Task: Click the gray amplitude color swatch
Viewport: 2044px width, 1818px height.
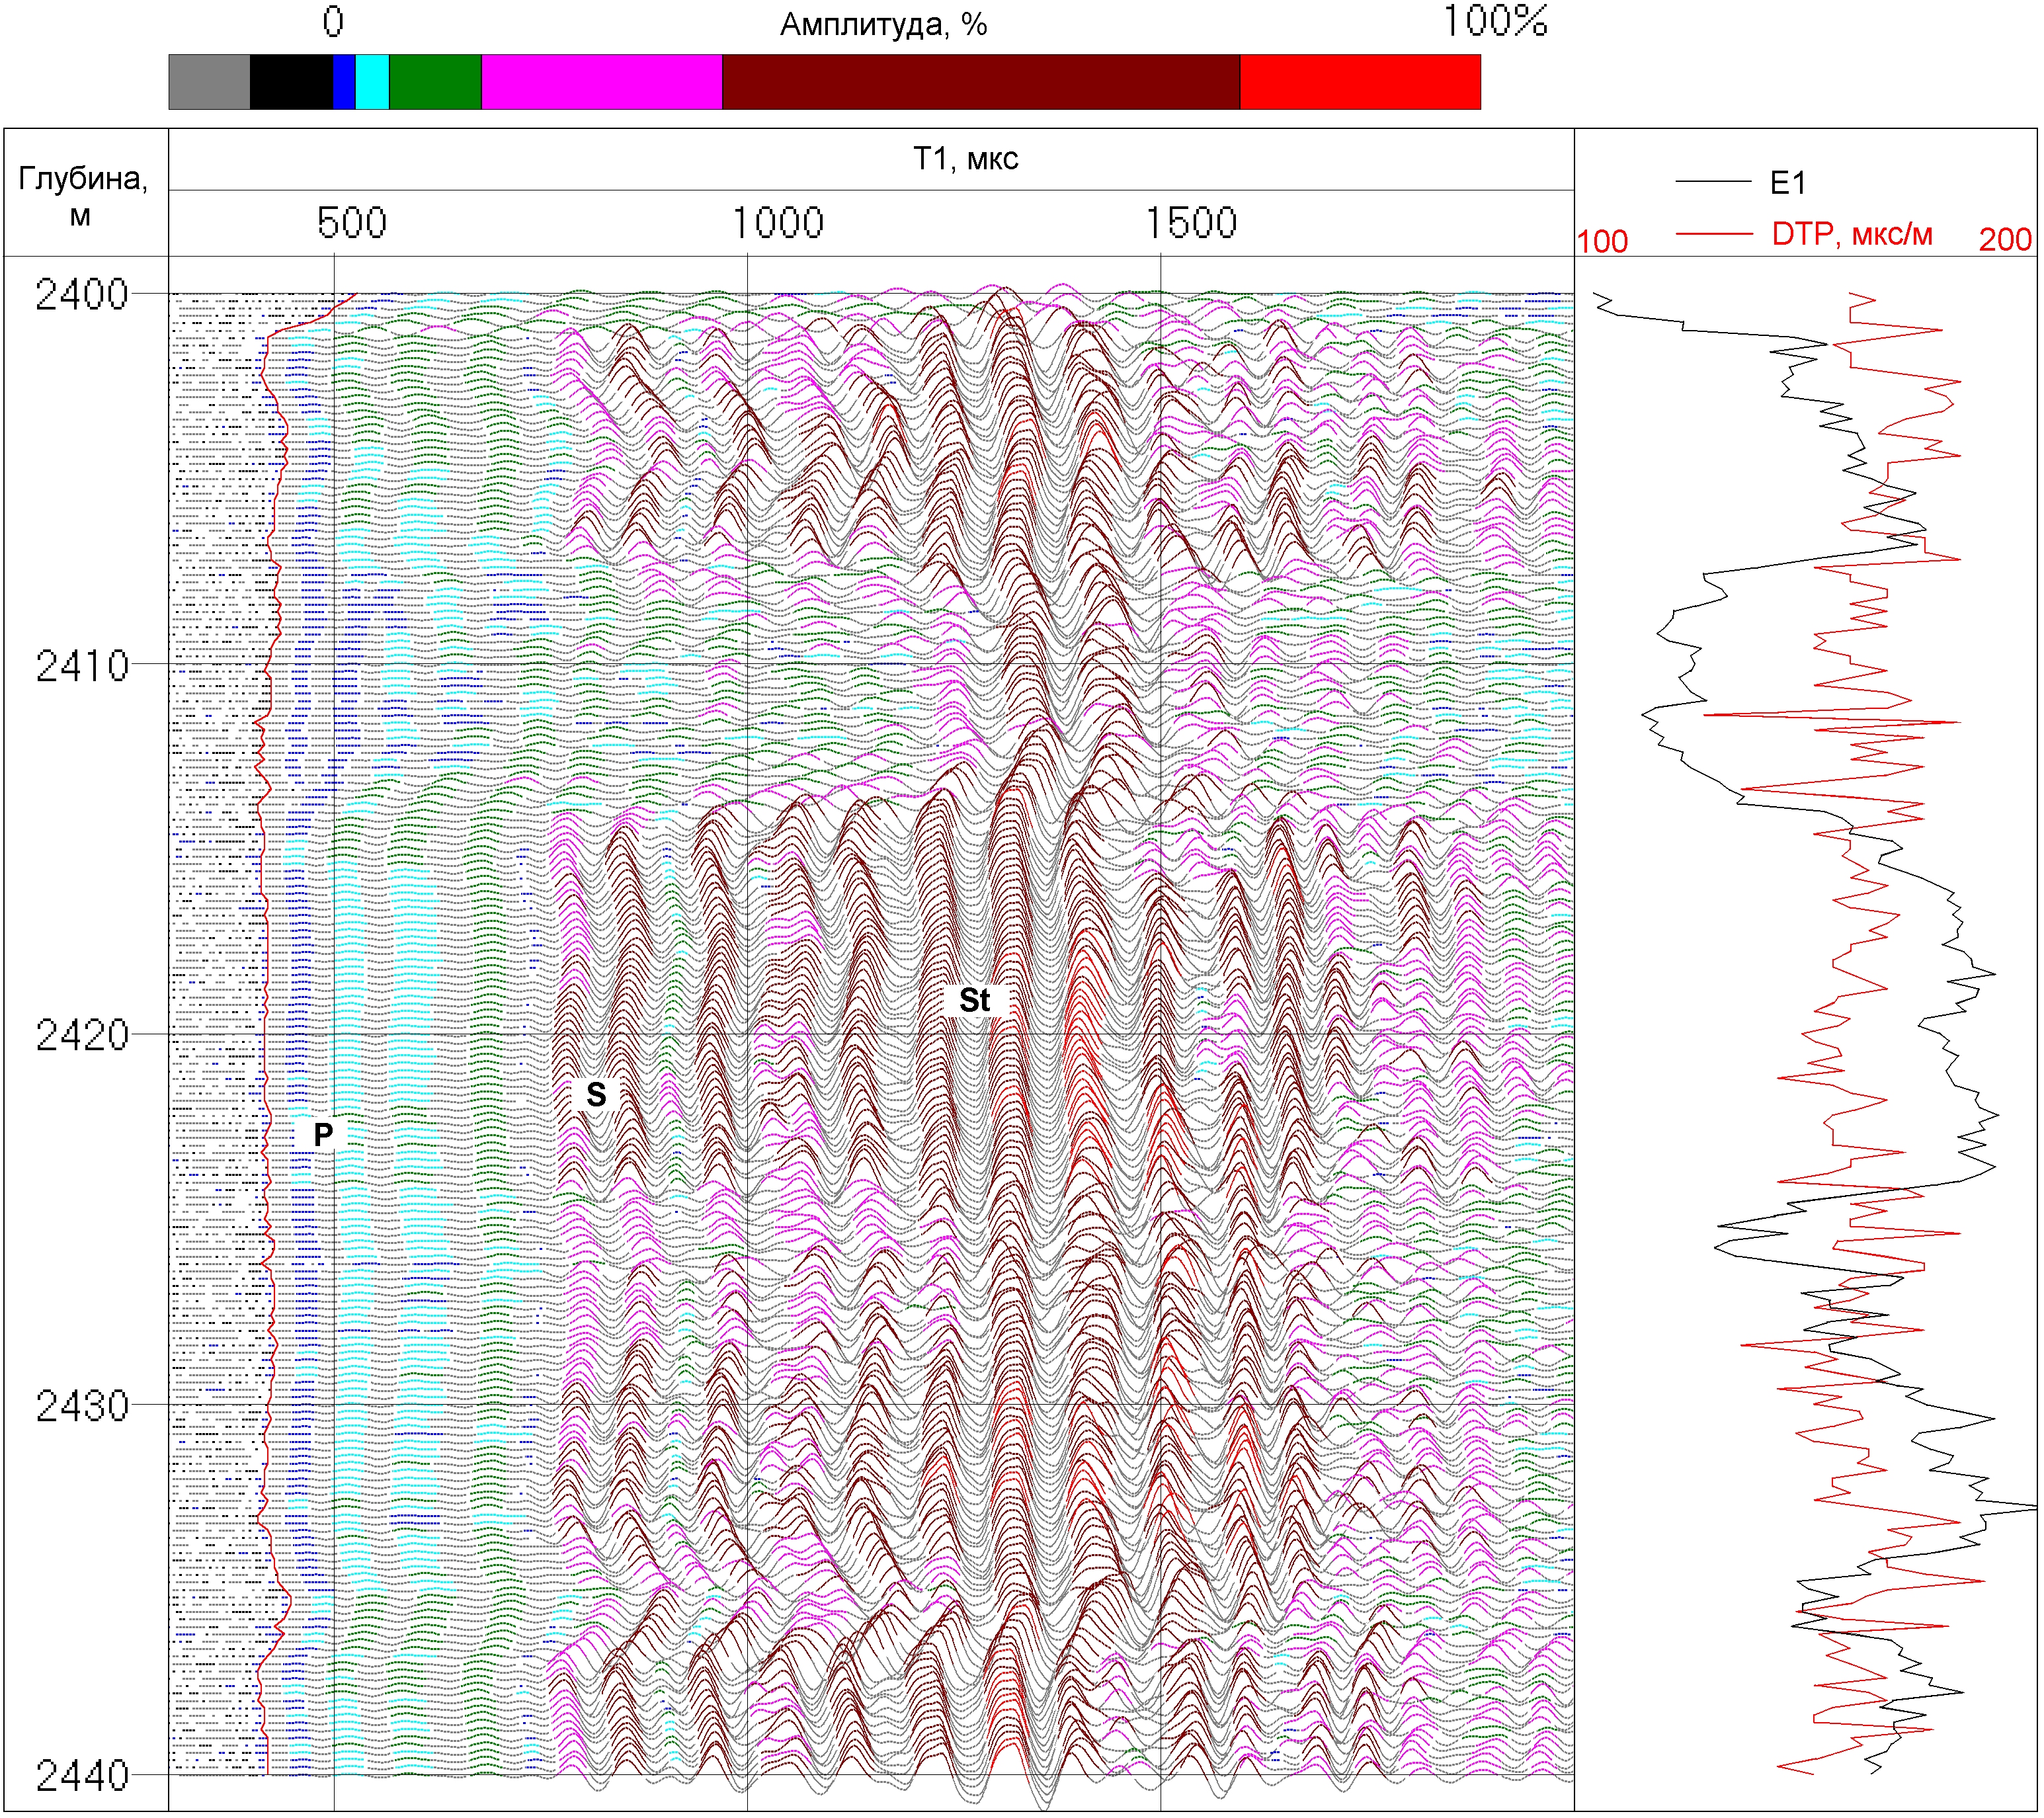Action: pos(209,82)
